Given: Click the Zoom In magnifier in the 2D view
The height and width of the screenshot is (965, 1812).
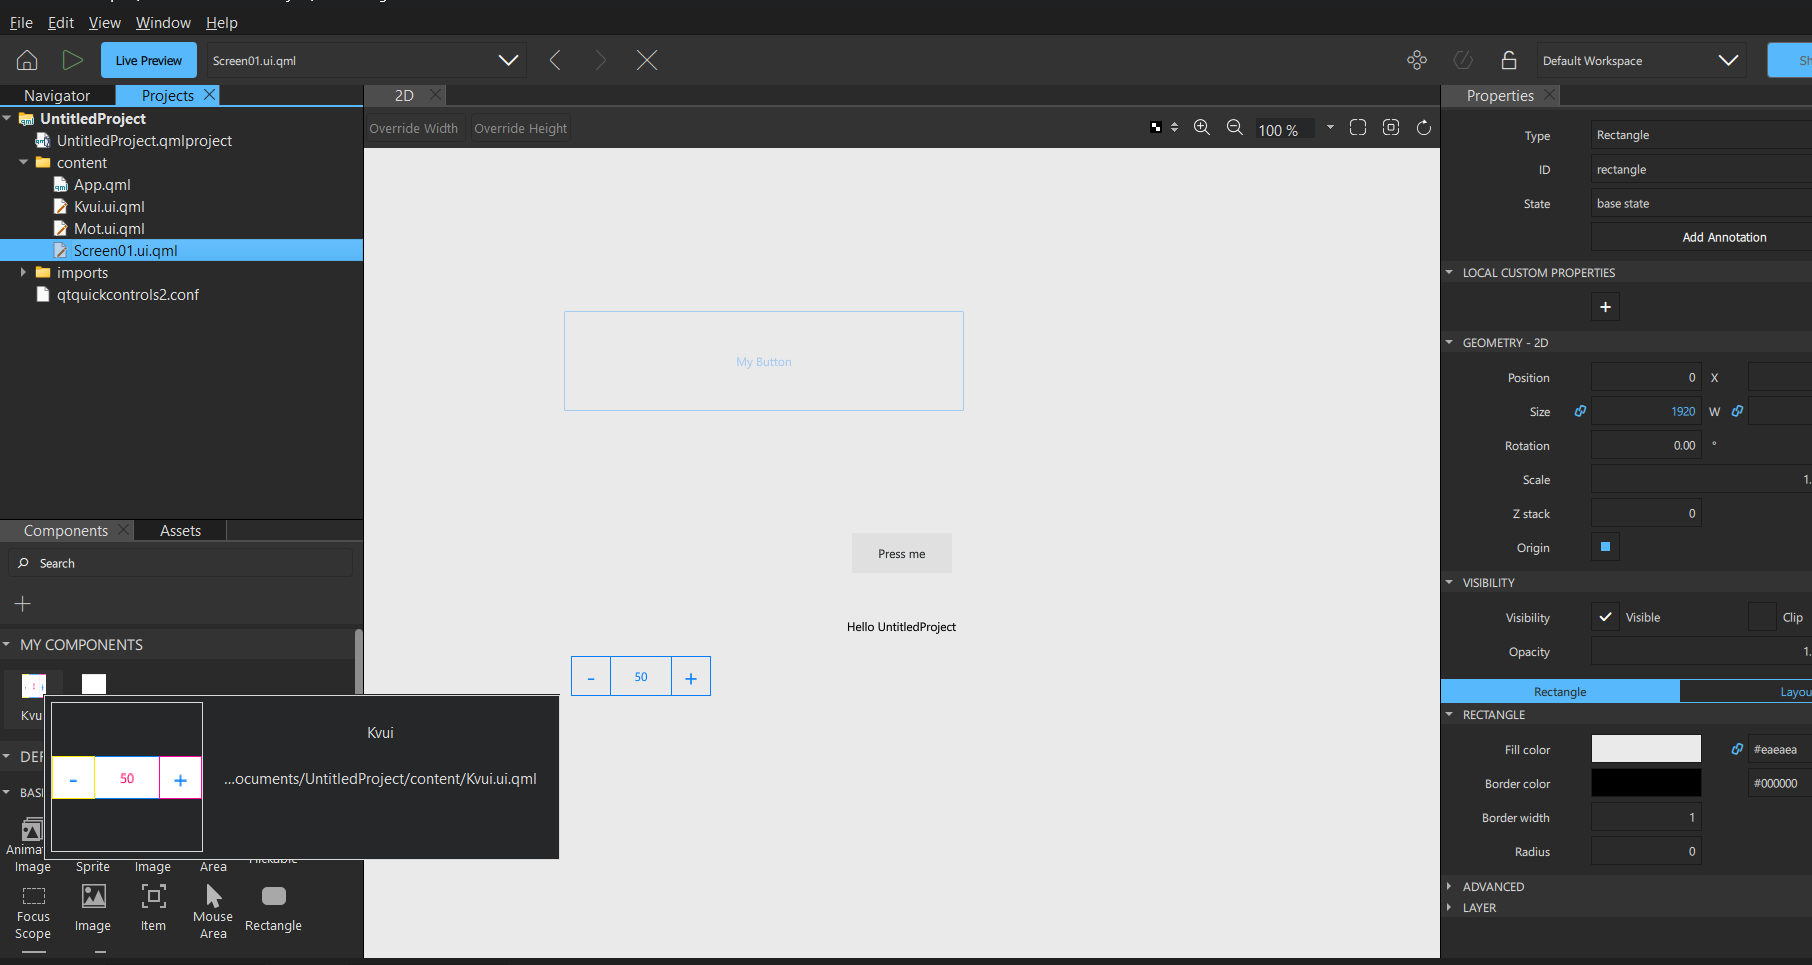Looking at the screenshot, I should 1202,127.
